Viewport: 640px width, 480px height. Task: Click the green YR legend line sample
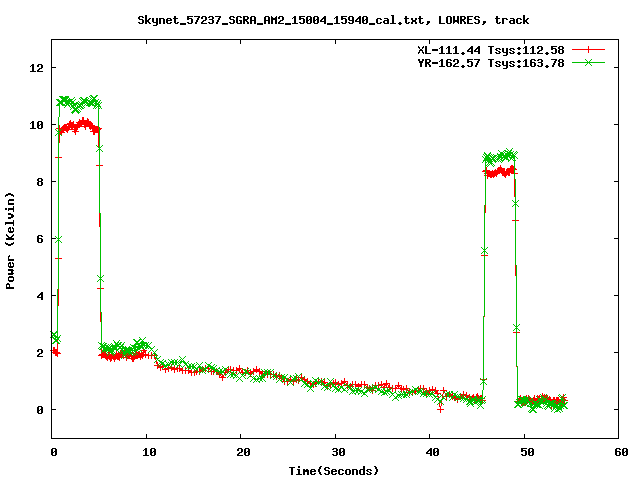588,62
